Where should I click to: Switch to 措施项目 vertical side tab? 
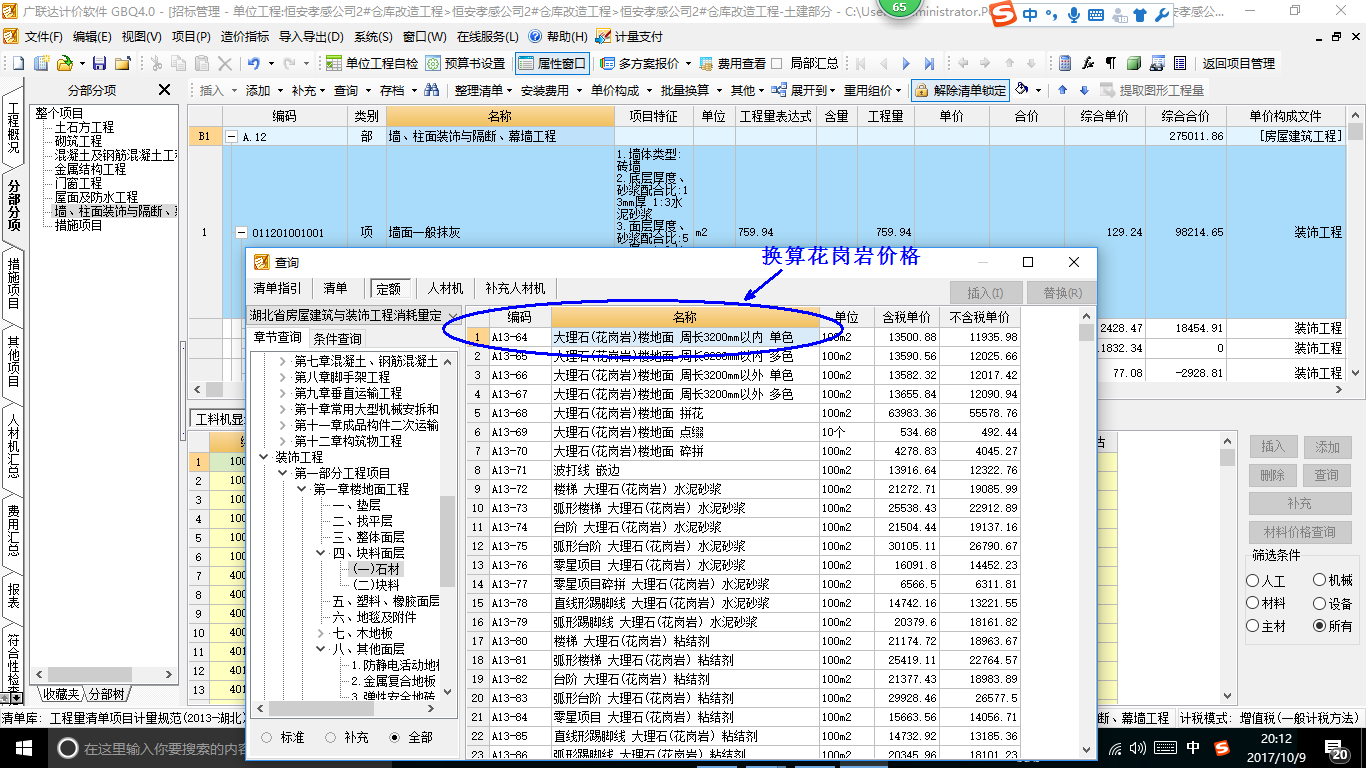click(x=13, y=283)
